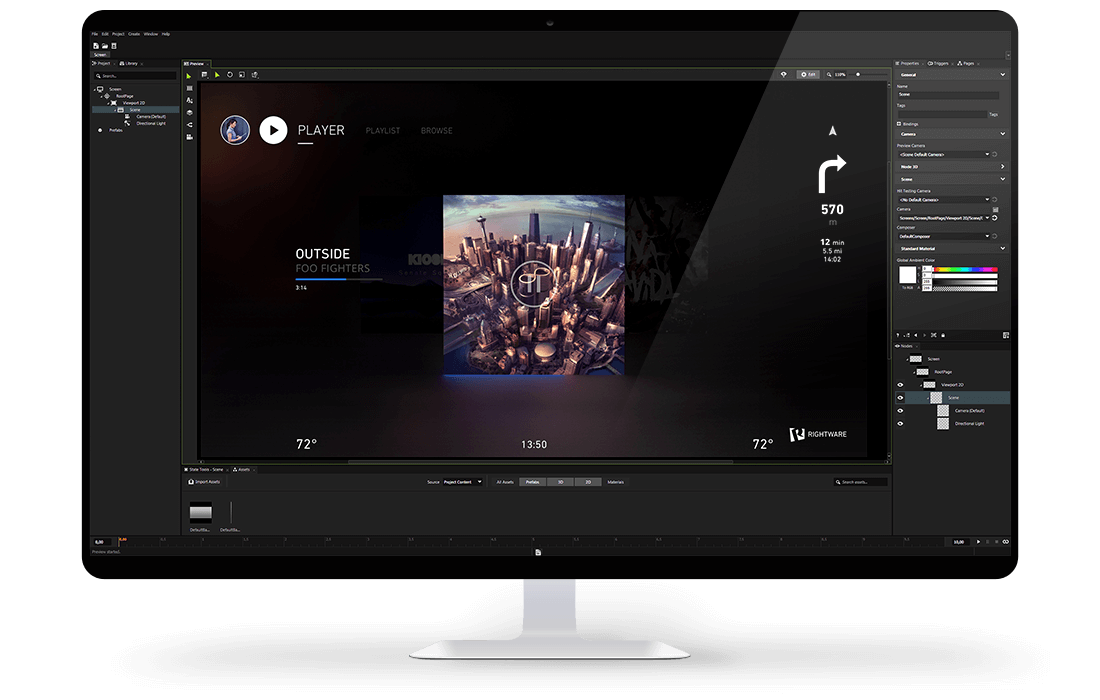Expand the Node 3D properties section
1100x700 pixels.
[1002, 166]
